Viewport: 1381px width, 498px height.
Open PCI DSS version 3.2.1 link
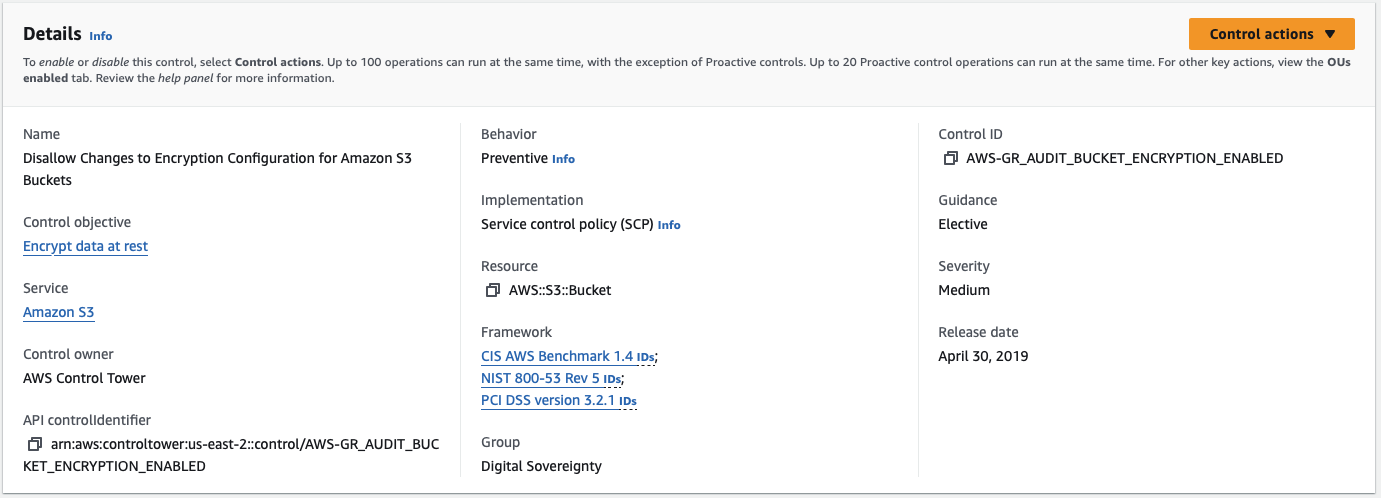548,400
